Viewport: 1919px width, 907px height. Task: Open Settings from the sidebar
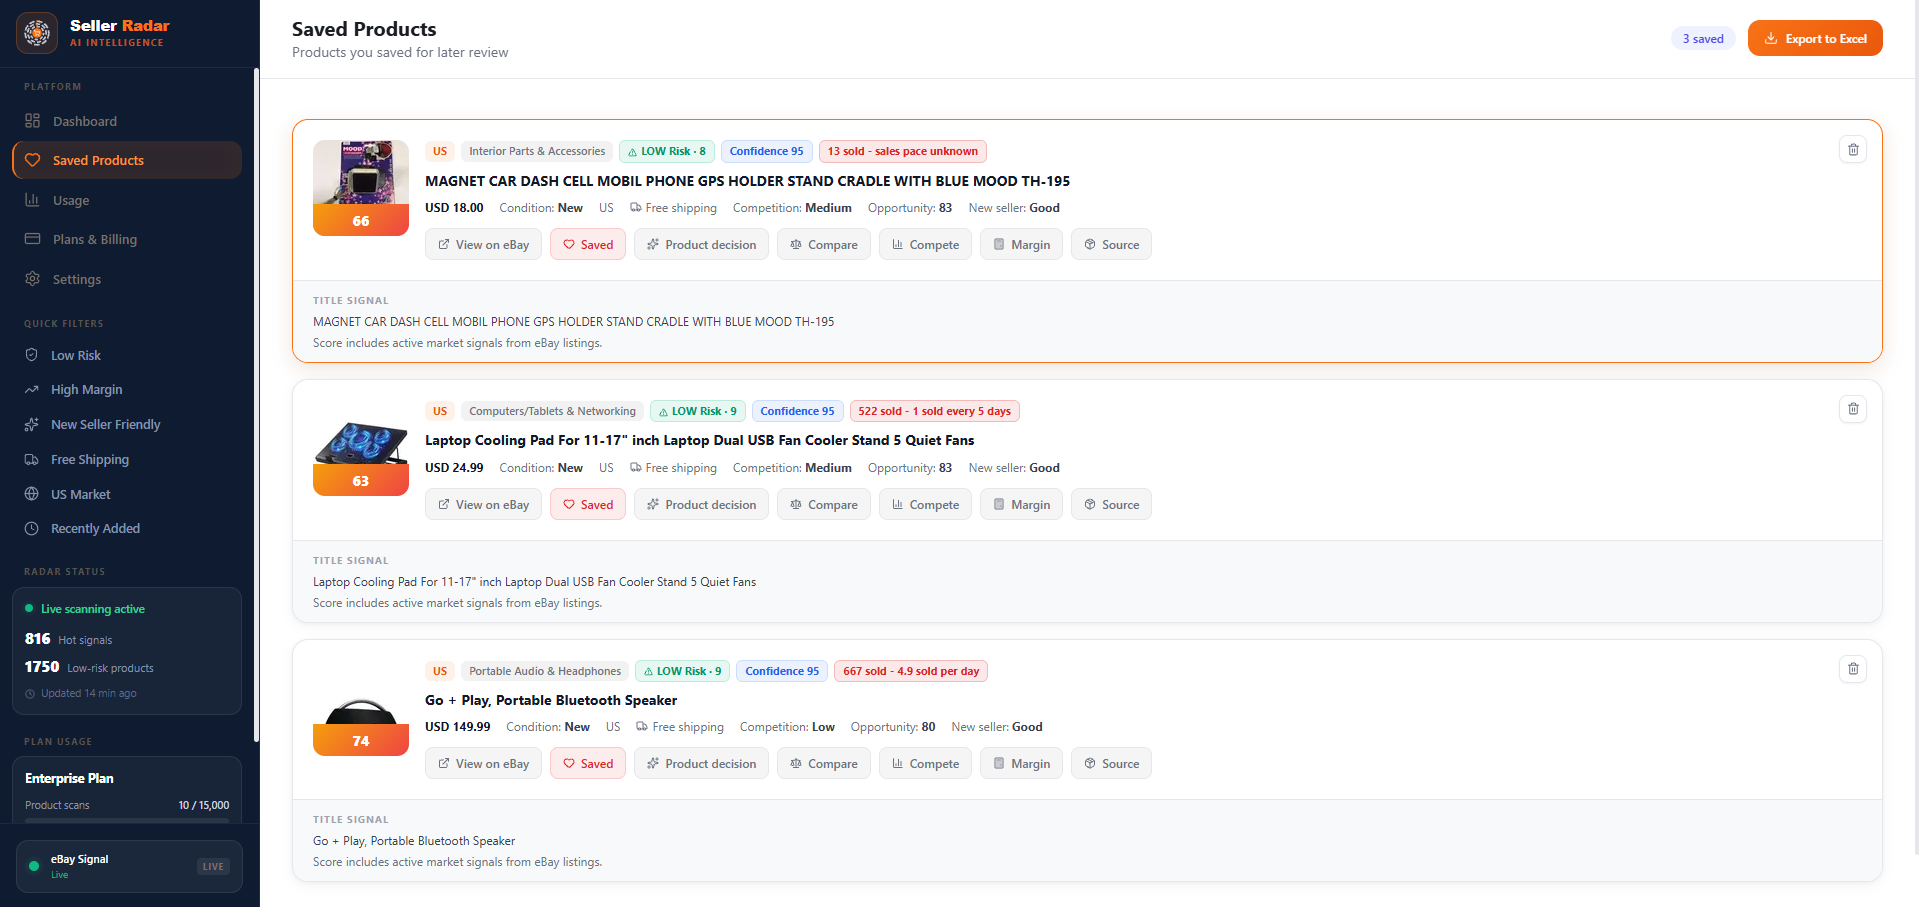127,279
